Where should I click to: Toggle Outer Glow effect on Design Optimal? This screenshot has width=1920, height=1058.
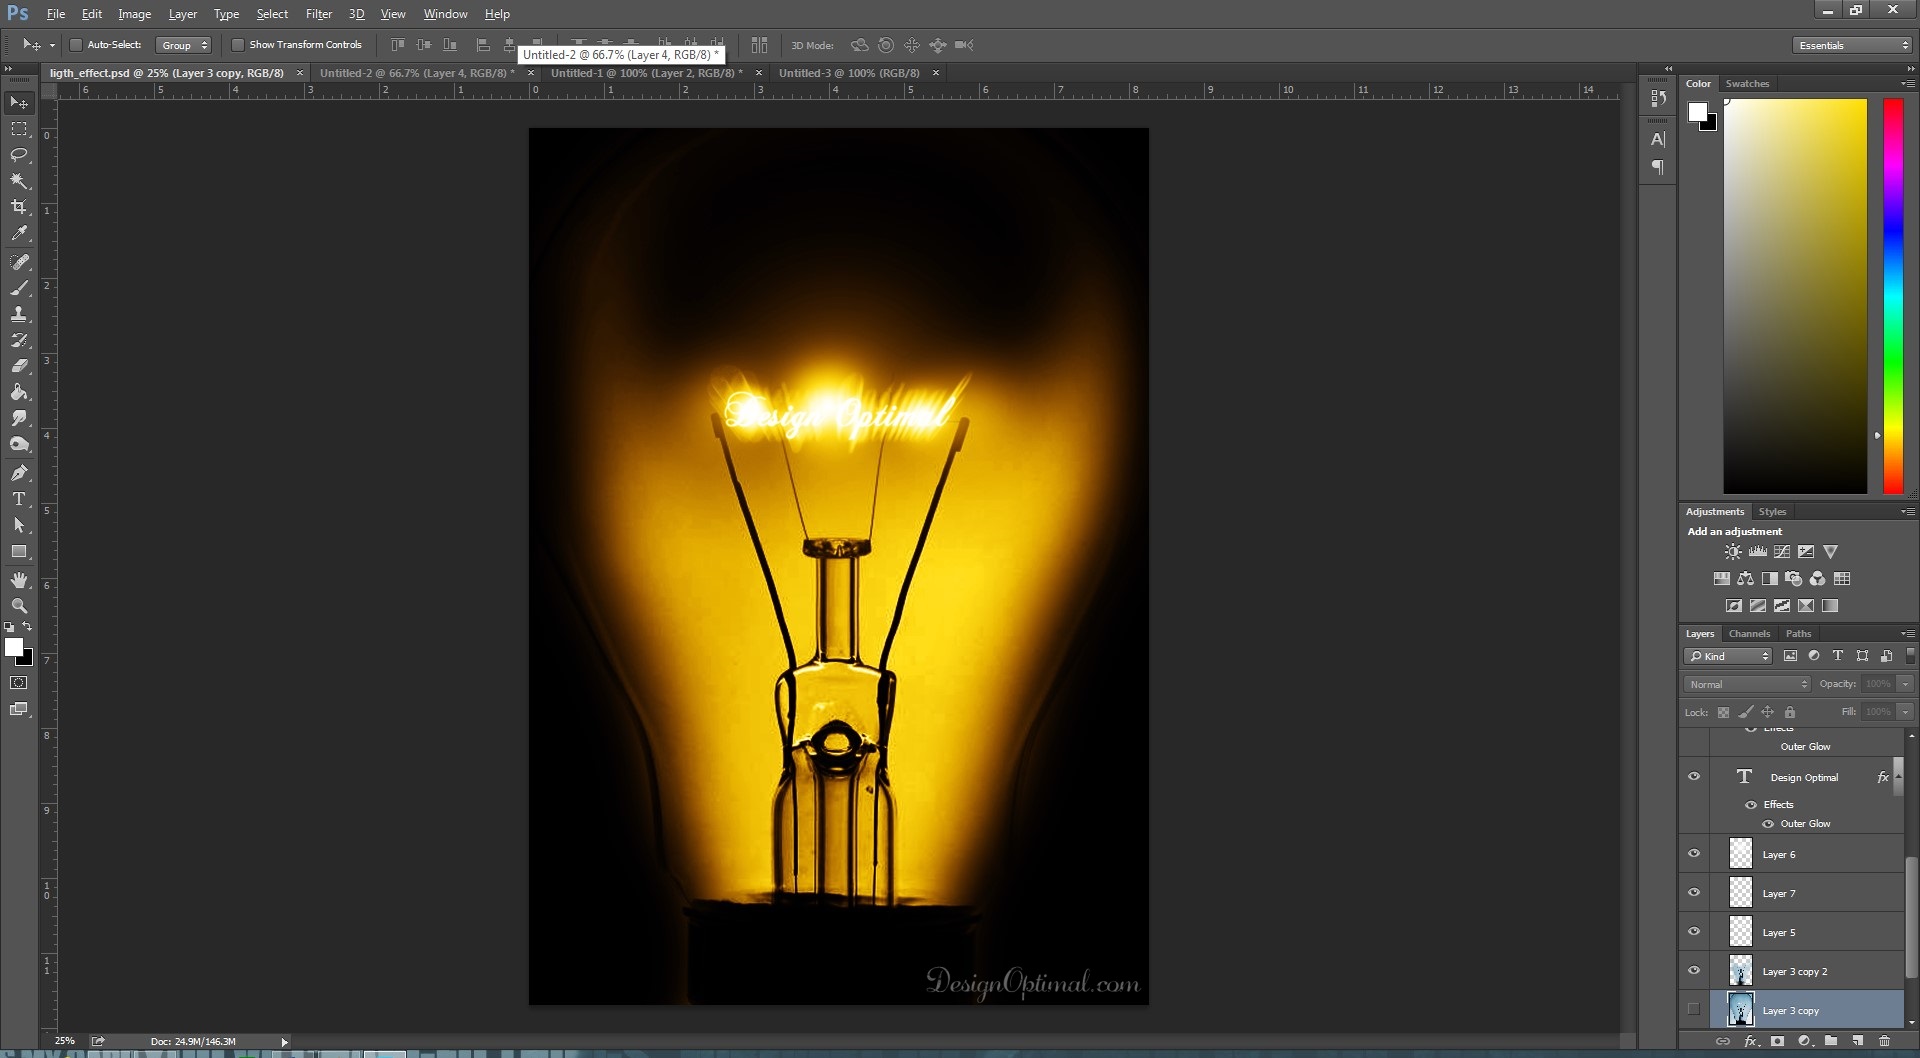click(1768, 824)
